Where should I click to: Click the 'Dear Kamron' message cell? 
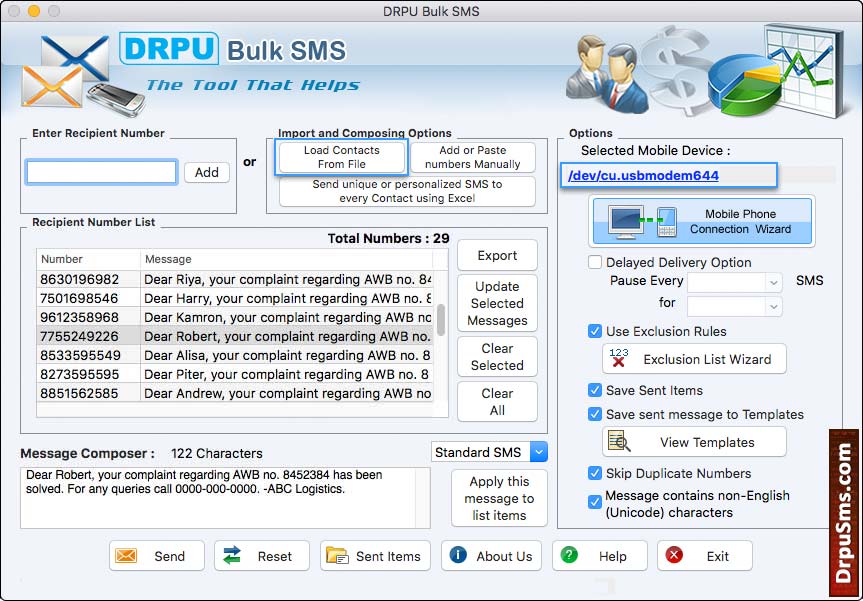(x=287, y=318)
